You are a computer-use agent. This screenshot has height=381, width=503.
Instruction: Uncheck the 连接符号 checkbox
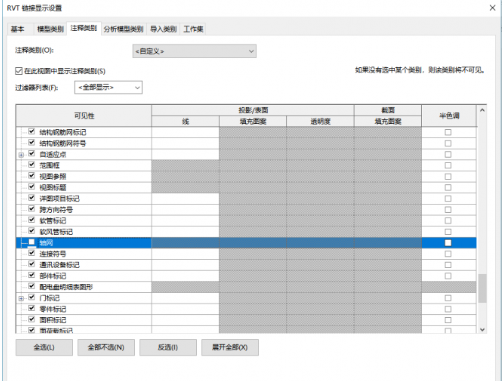click(x=32, y=253)
